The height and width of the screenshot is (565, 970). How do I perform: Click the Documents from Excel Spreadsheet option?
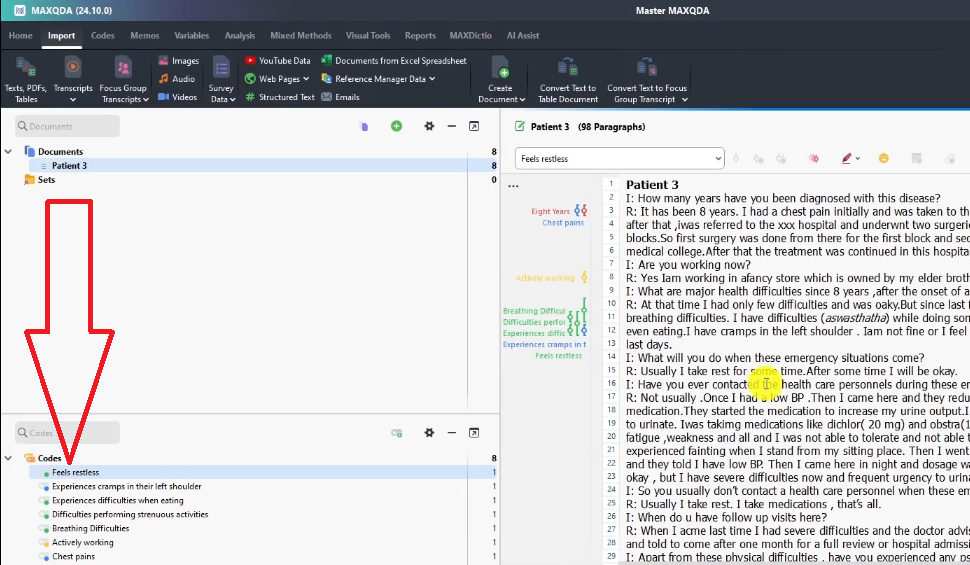(393, 61)
